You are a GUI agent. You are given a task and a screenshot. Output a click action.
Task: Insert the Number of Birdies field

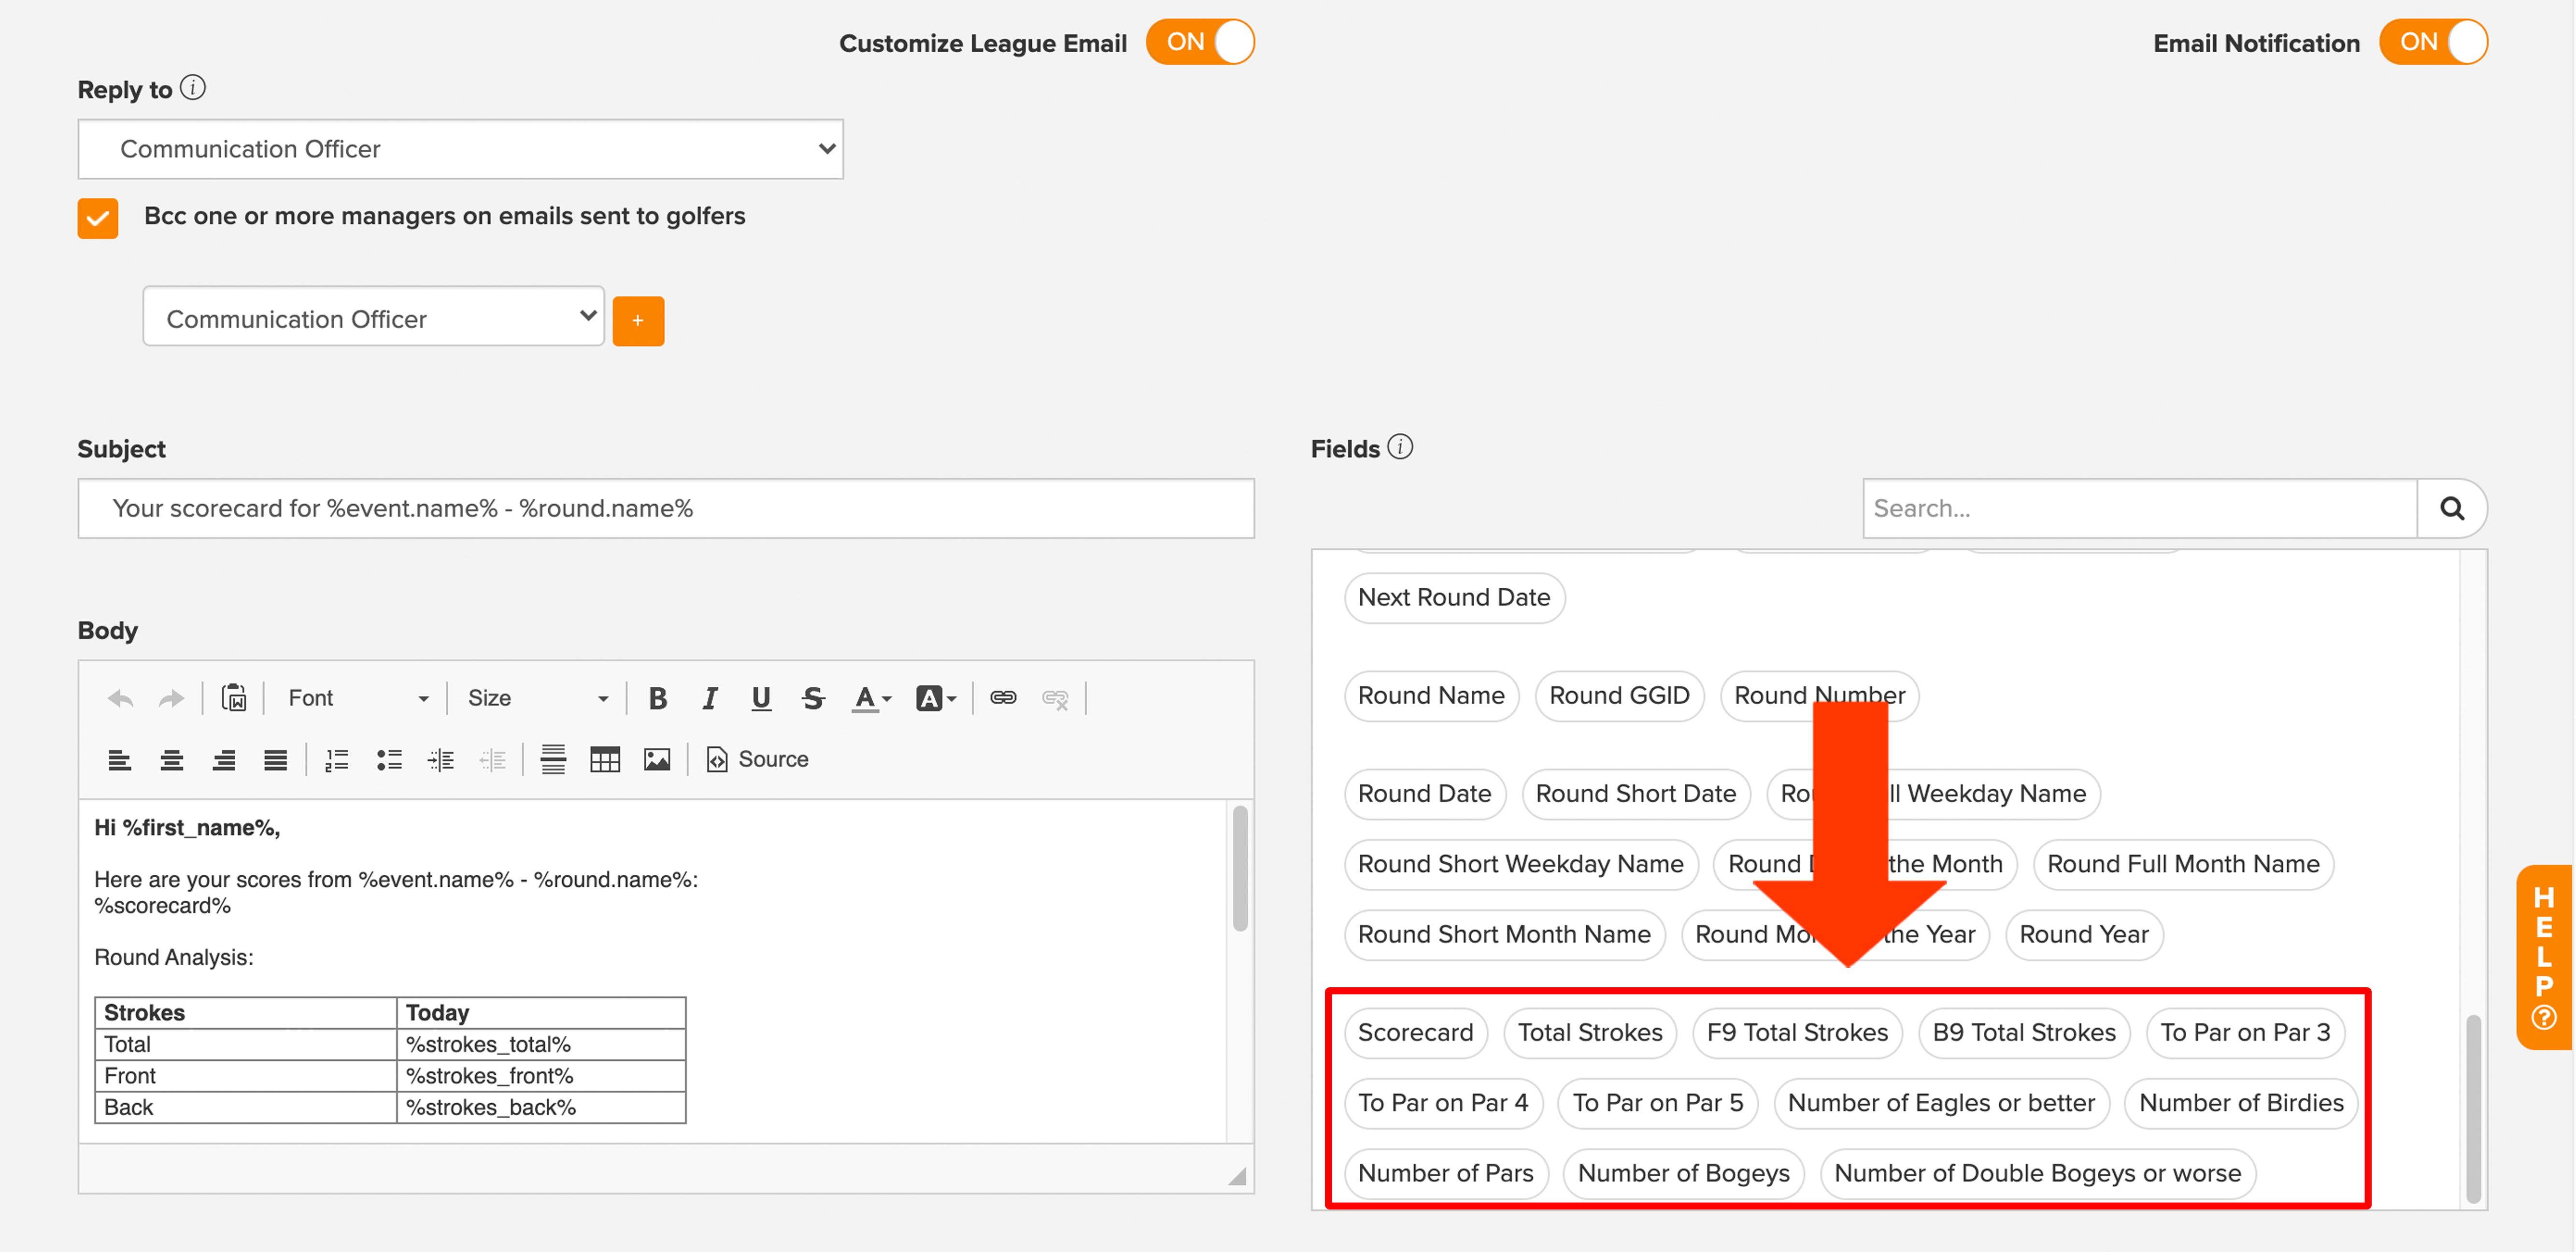pyautogui.click(x=2241, y=1103)
